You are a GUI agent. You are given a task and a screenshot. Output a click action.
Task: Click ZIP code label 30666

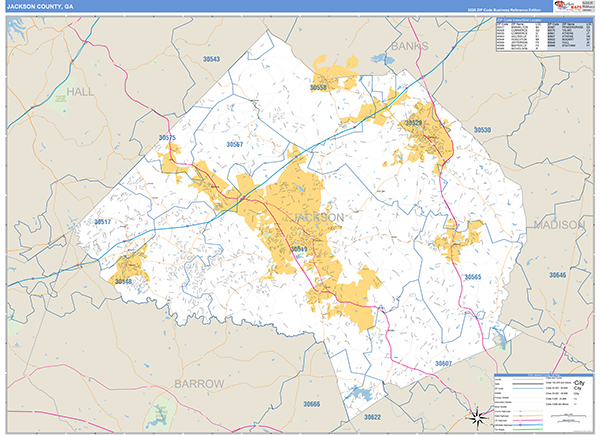311,404
